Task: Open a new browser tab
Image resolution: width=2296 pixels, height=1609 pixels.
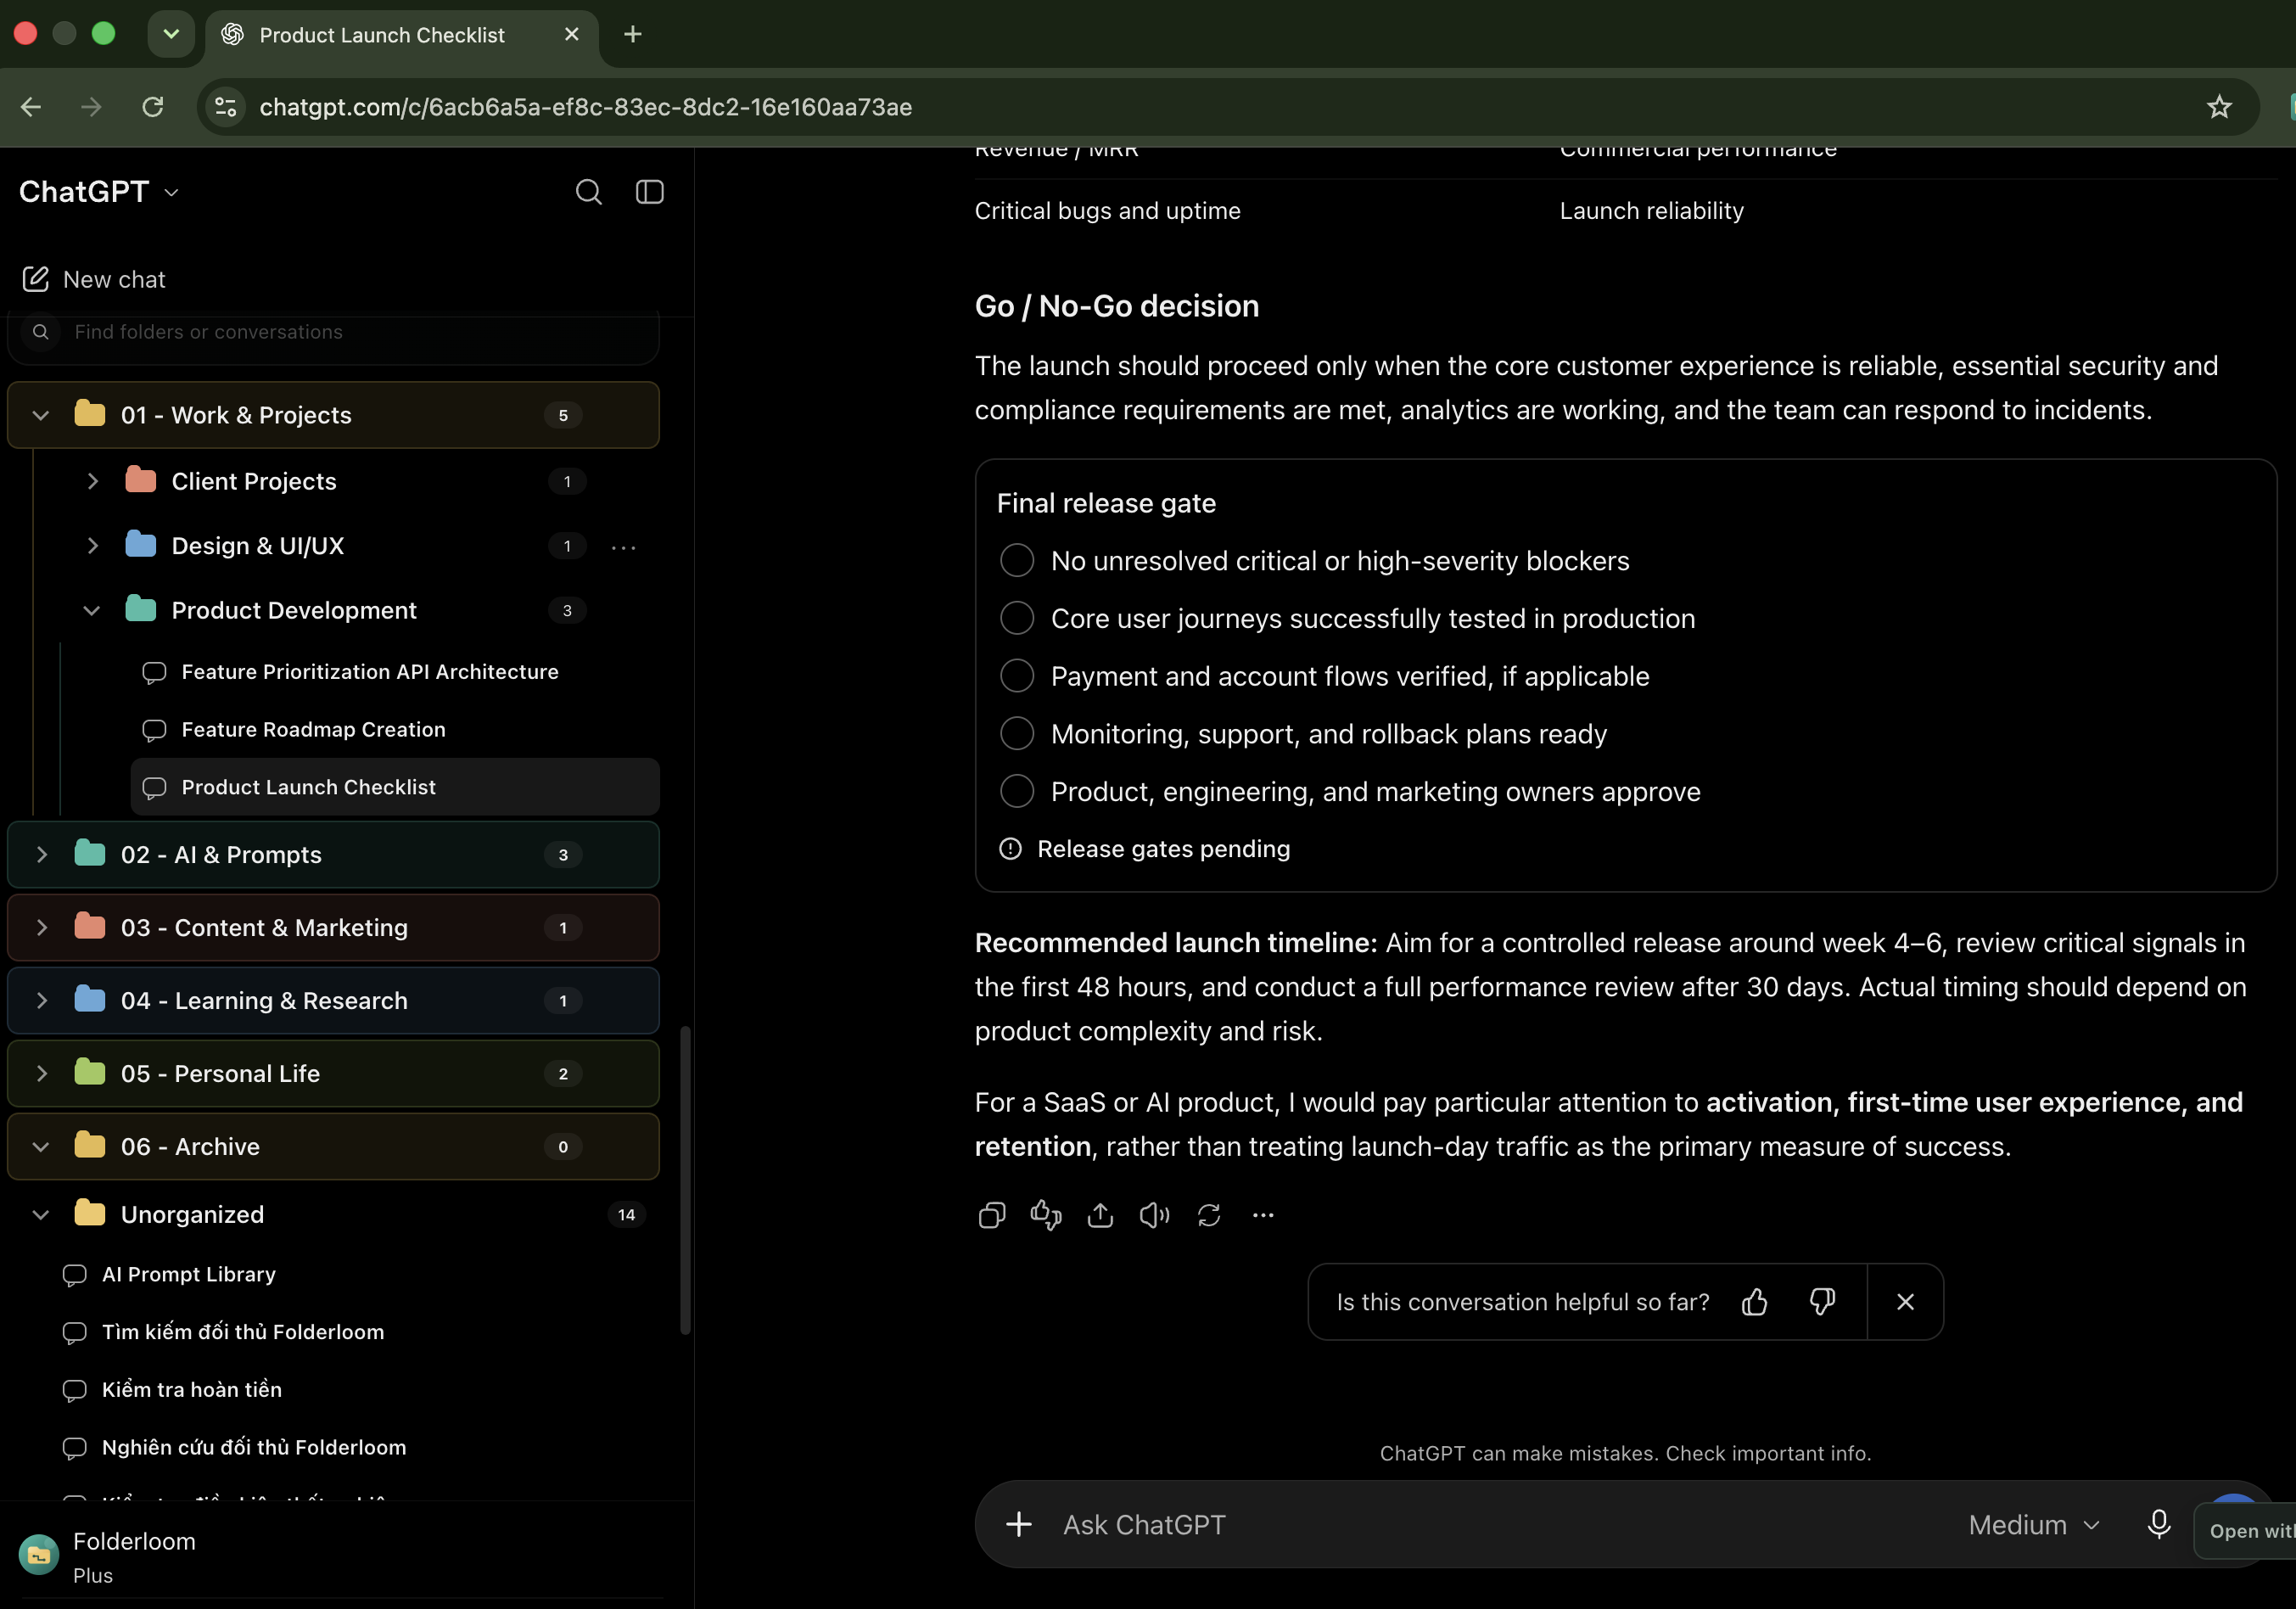Action: coord(632,34)
